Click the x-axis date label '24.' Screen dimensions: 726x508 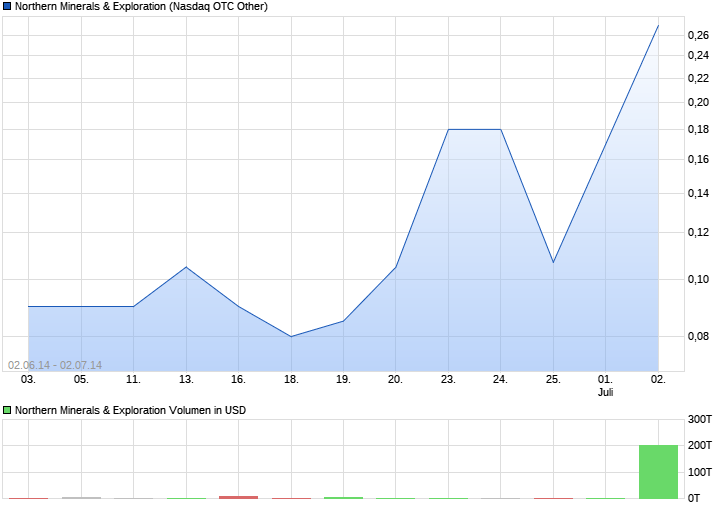500,380
